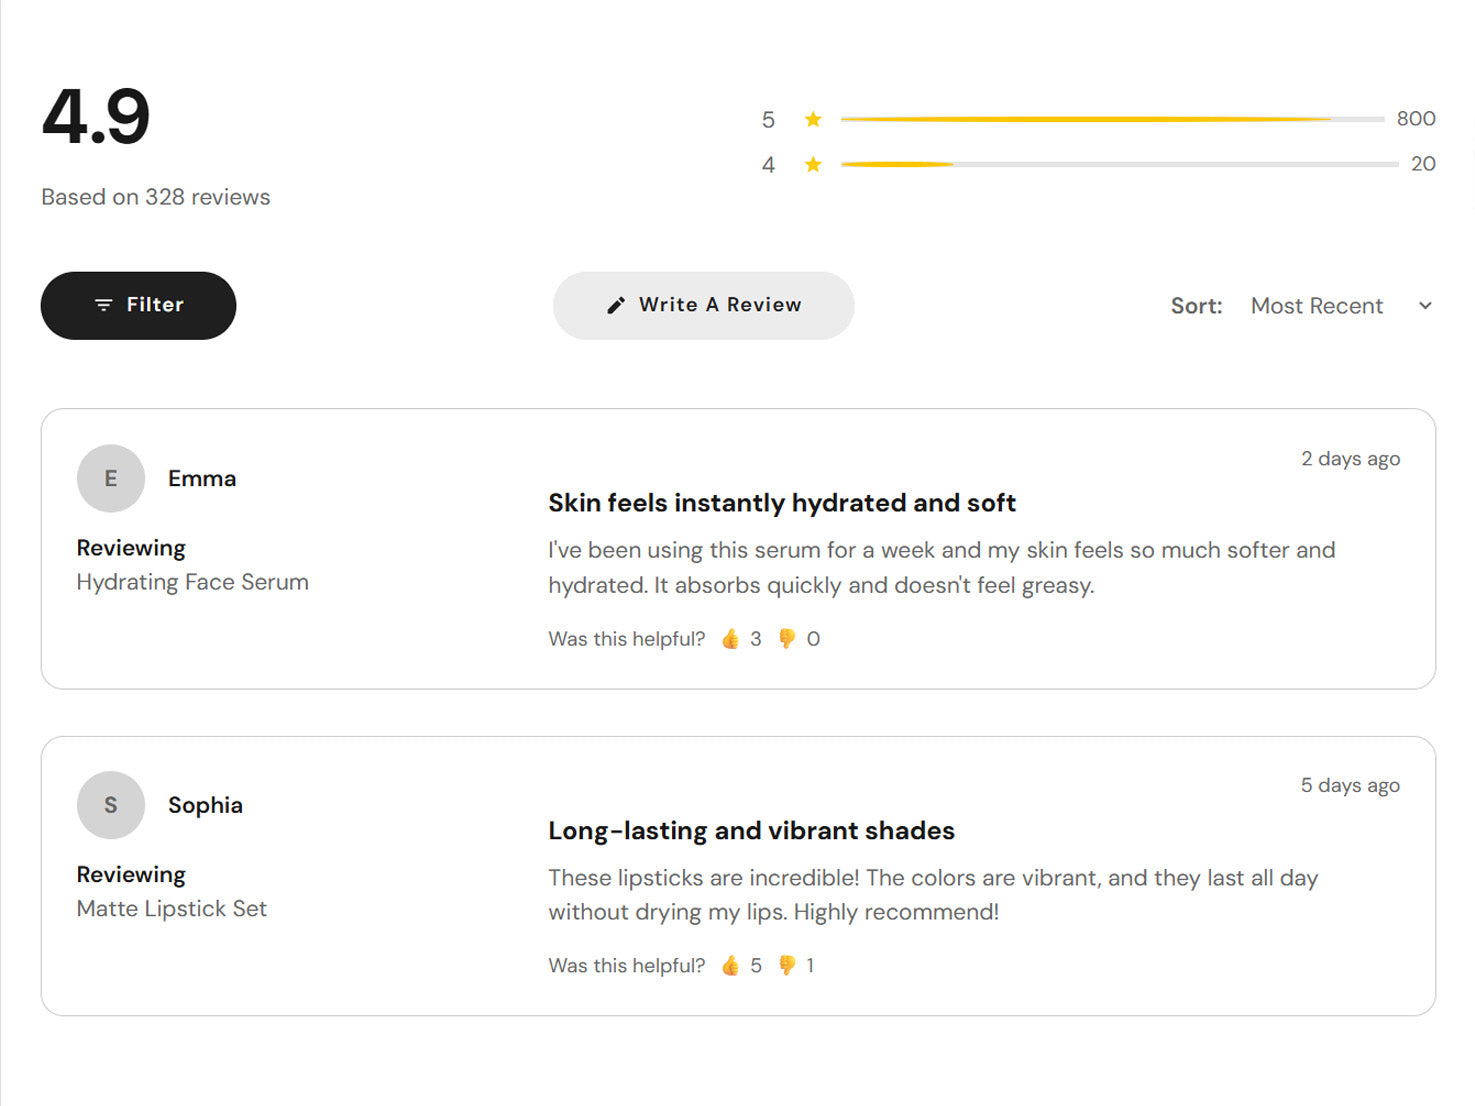This screenshot has height=1106, width=1475.
Task: Thumbs down Sophia's lipstick review
Action: (x=787, y=966)
